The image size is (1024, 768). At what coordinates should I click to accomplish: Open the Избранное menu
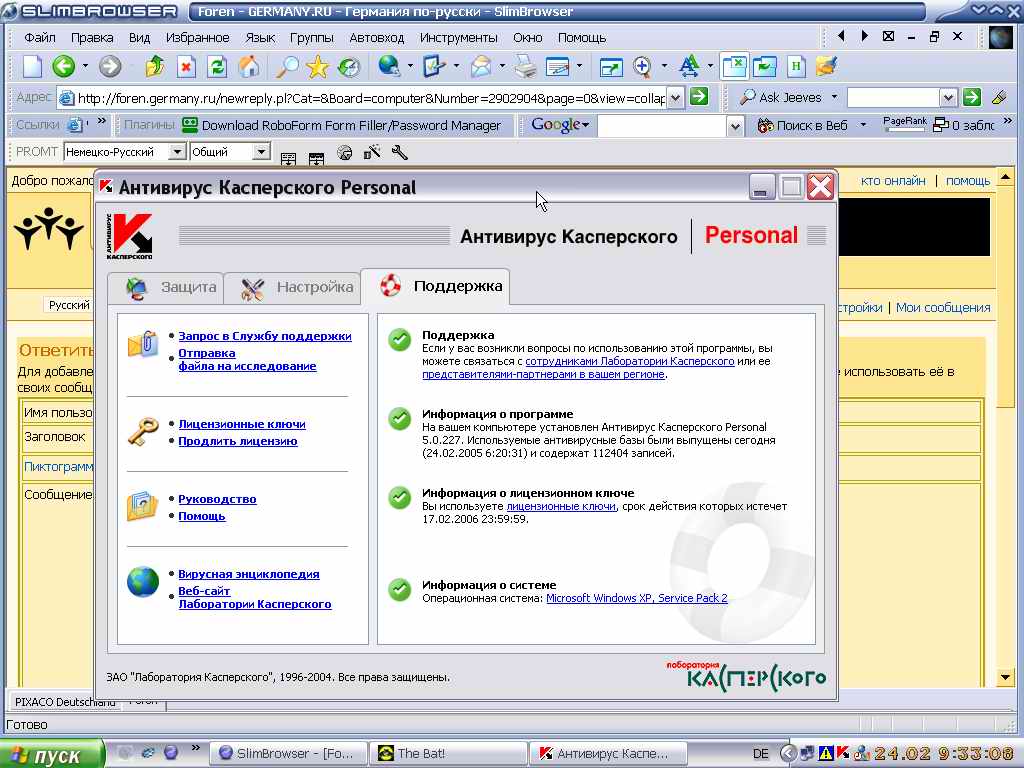coord(197,37)
